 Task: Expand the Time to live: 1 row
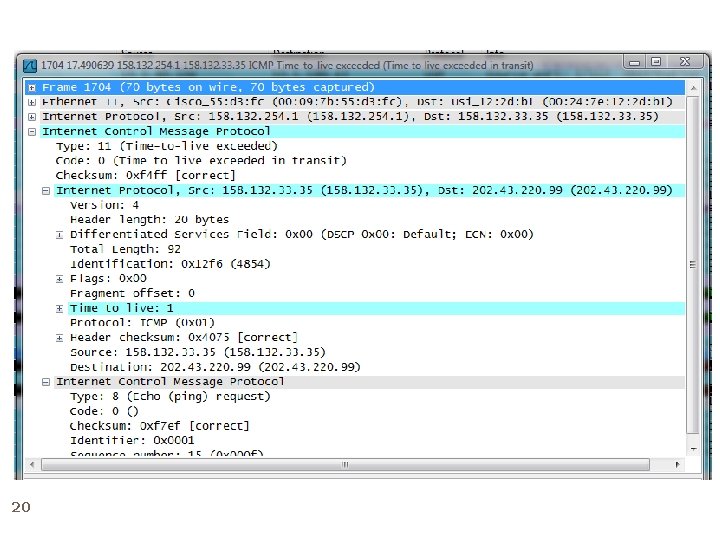click(59, 309)
